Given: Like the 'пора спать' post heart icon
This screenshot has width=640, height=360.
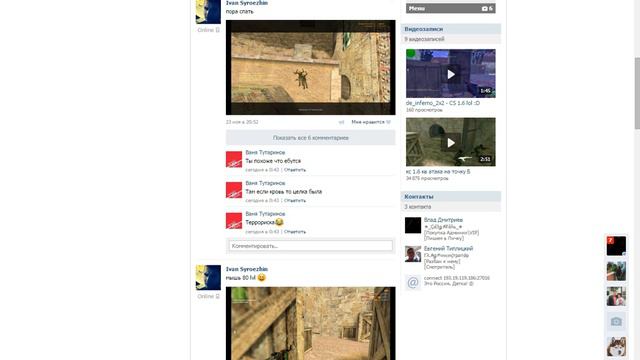Looking at the screenshot, I should [x=389, y=122].
